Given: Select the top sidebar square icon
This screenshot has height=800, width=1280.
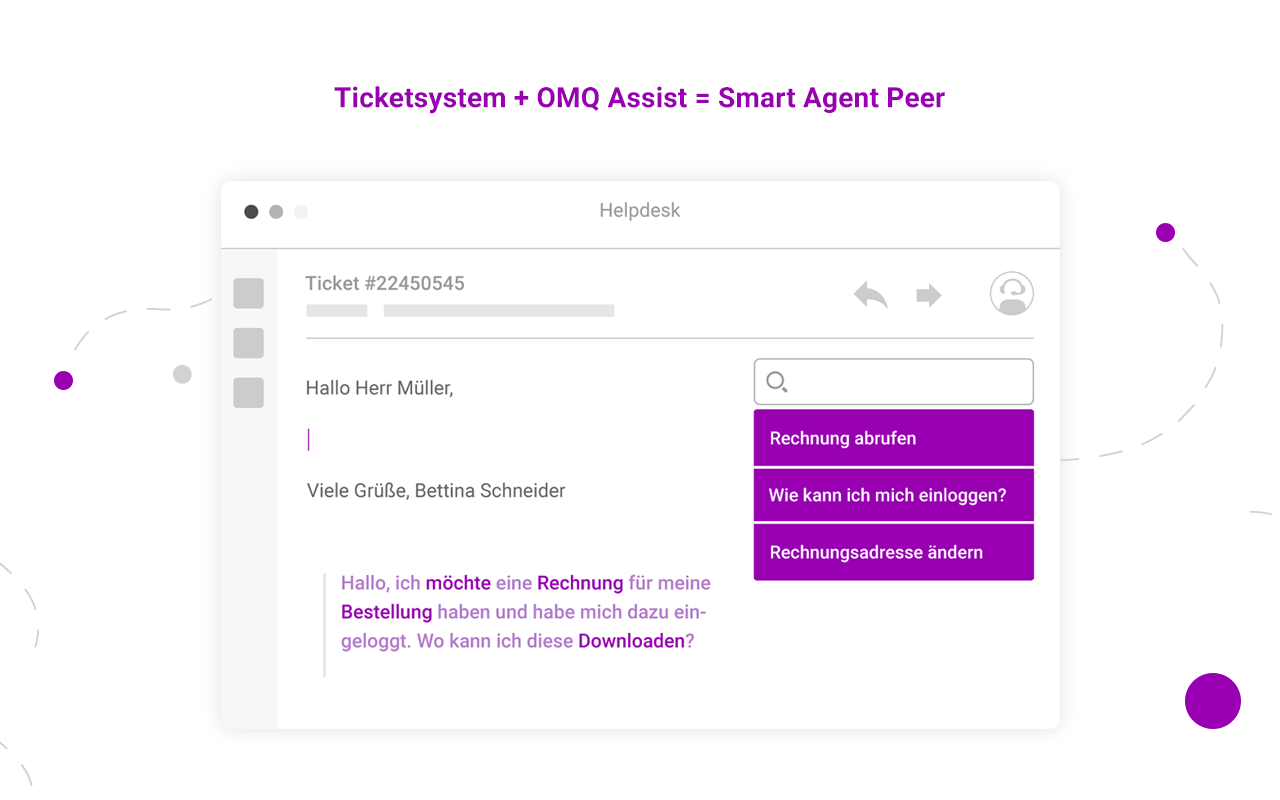Looking at the screenshot, I should [248, 293].
